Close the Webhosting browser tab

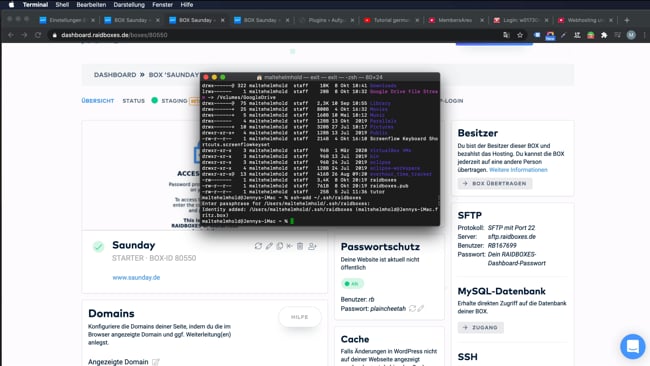point(611,20)
